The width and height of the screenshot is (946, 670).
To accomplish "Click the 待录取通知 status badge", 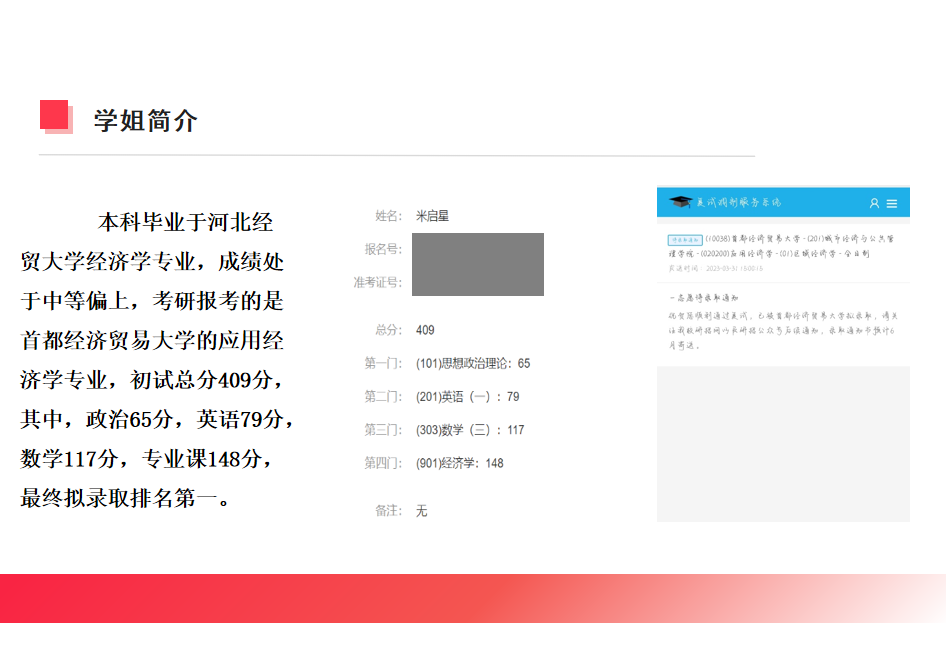I will click(x=685, y=240).
